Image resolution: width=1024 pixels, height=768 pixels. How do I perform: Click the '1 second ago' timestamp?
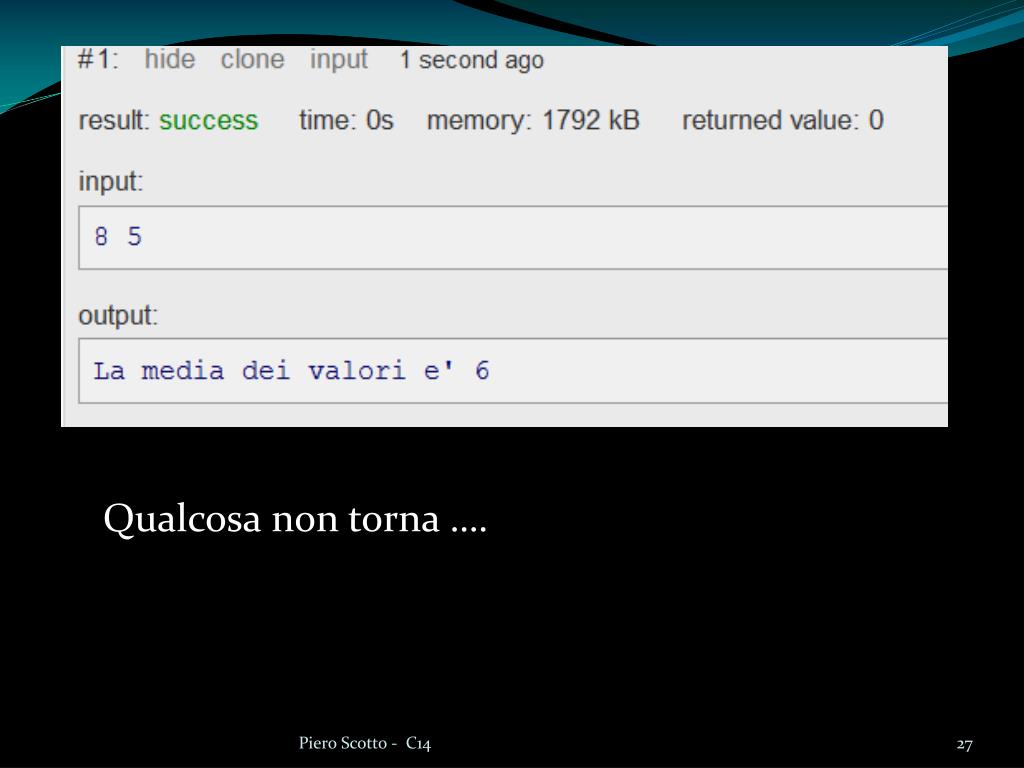tap(472, 60)
